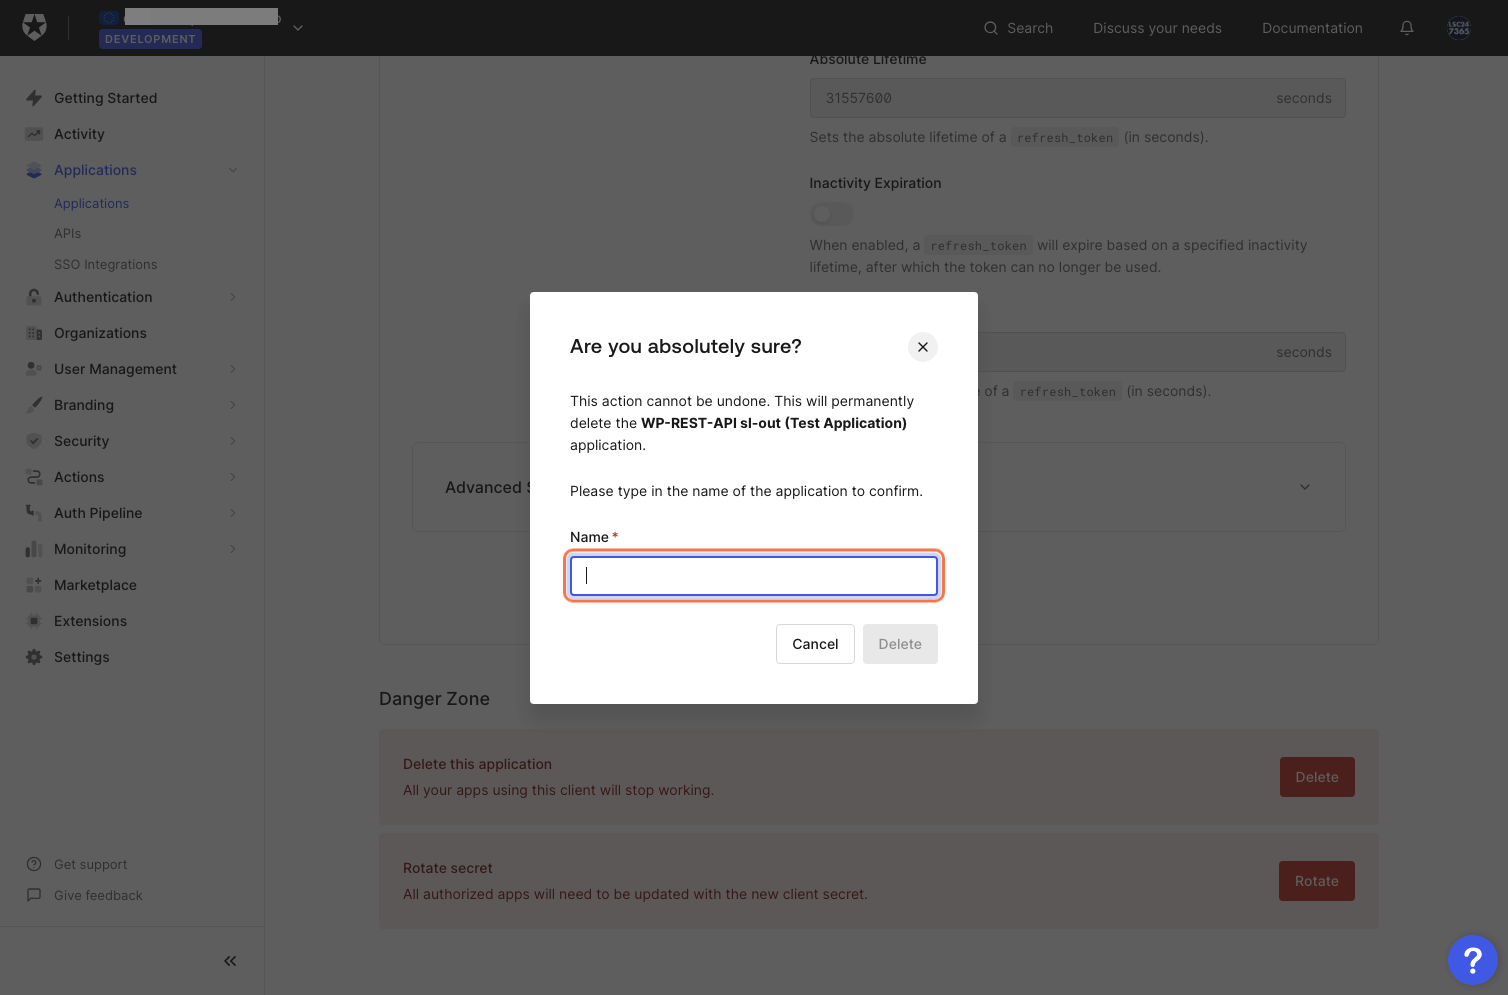Click the Actions flow icon
The image size is (1508, 995).
tap(34, 477)
